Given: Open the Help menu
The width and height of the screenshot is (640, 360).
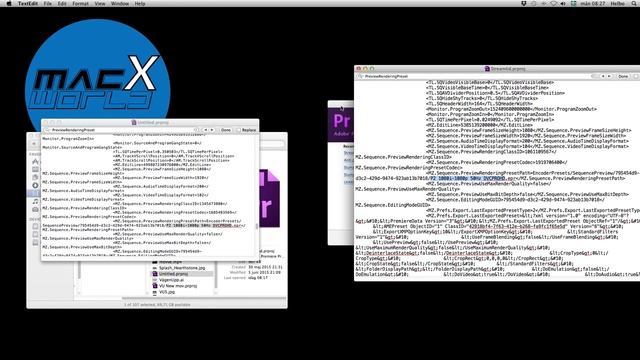Looking at the screenshot, I should [x=140, y=3].
